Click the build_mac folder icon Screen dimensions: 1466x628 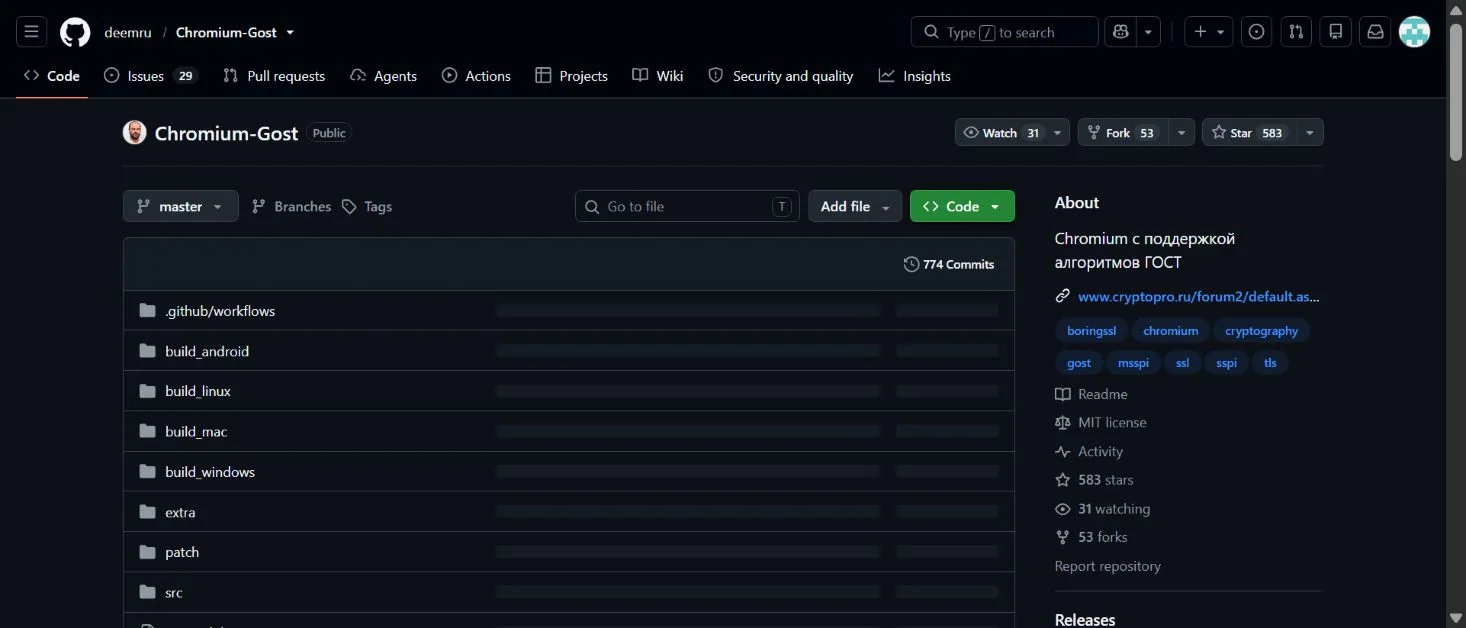(x=148, y=431)
